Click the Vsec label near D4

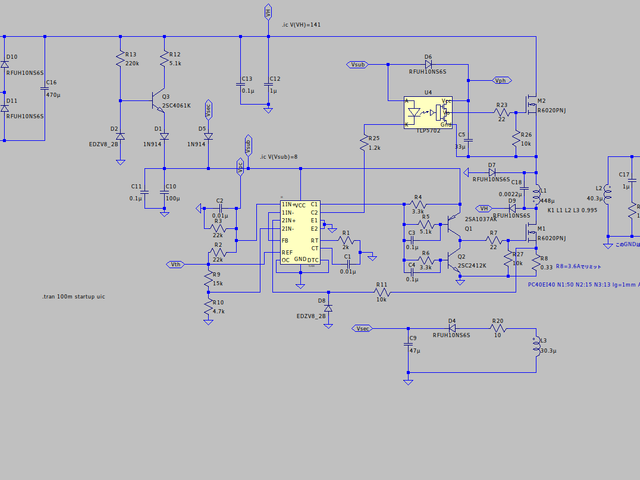[363, 328]
